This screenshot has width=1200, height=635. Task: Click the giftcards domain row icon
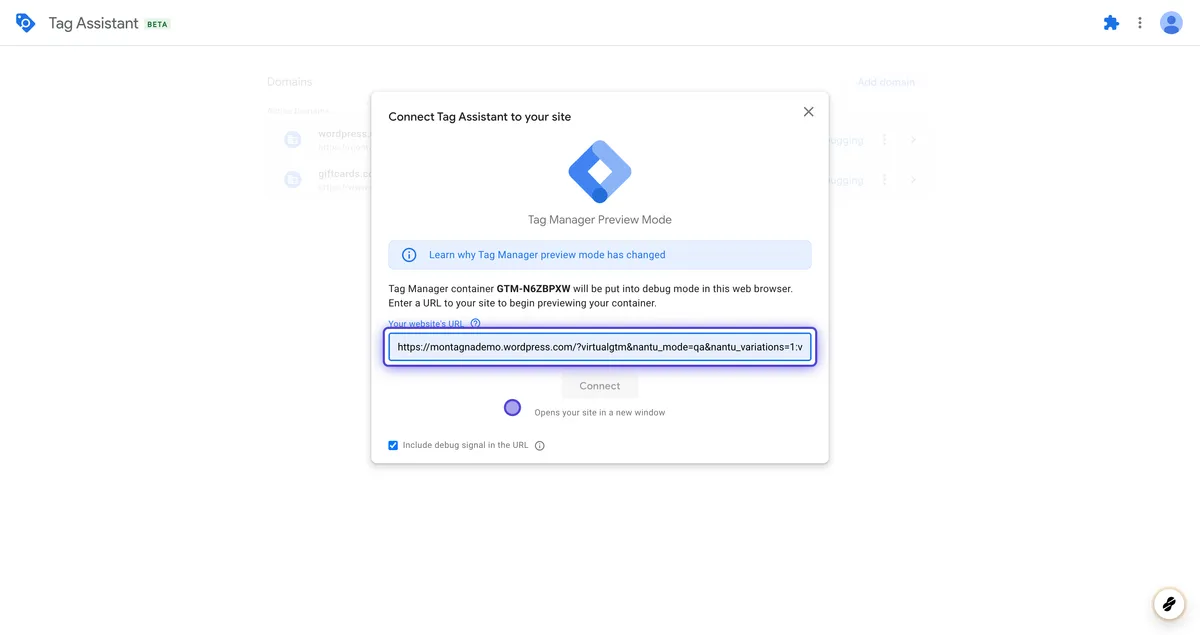tap(292, 180)
